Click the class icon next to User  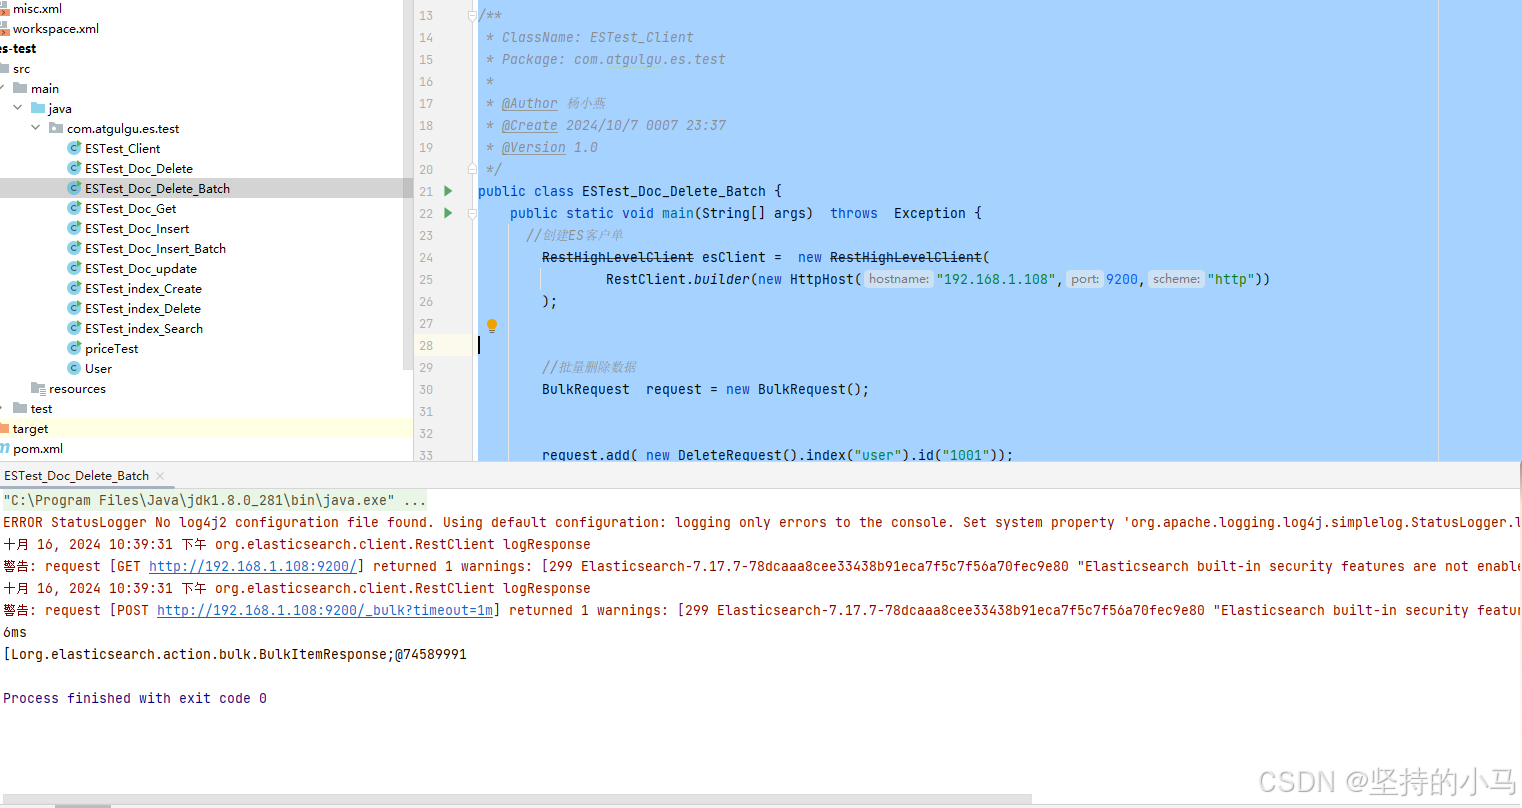[x=74, y=368]
